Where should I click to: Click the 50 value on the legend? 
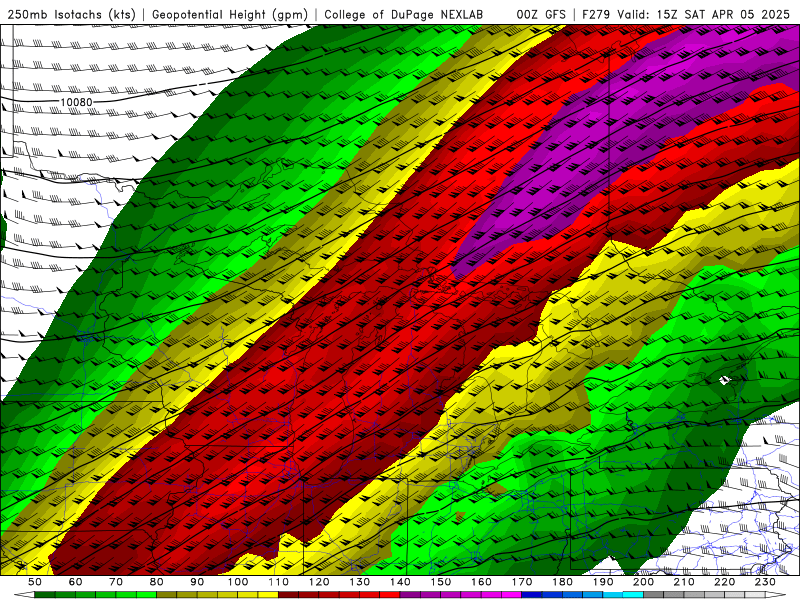pos(35,582)
